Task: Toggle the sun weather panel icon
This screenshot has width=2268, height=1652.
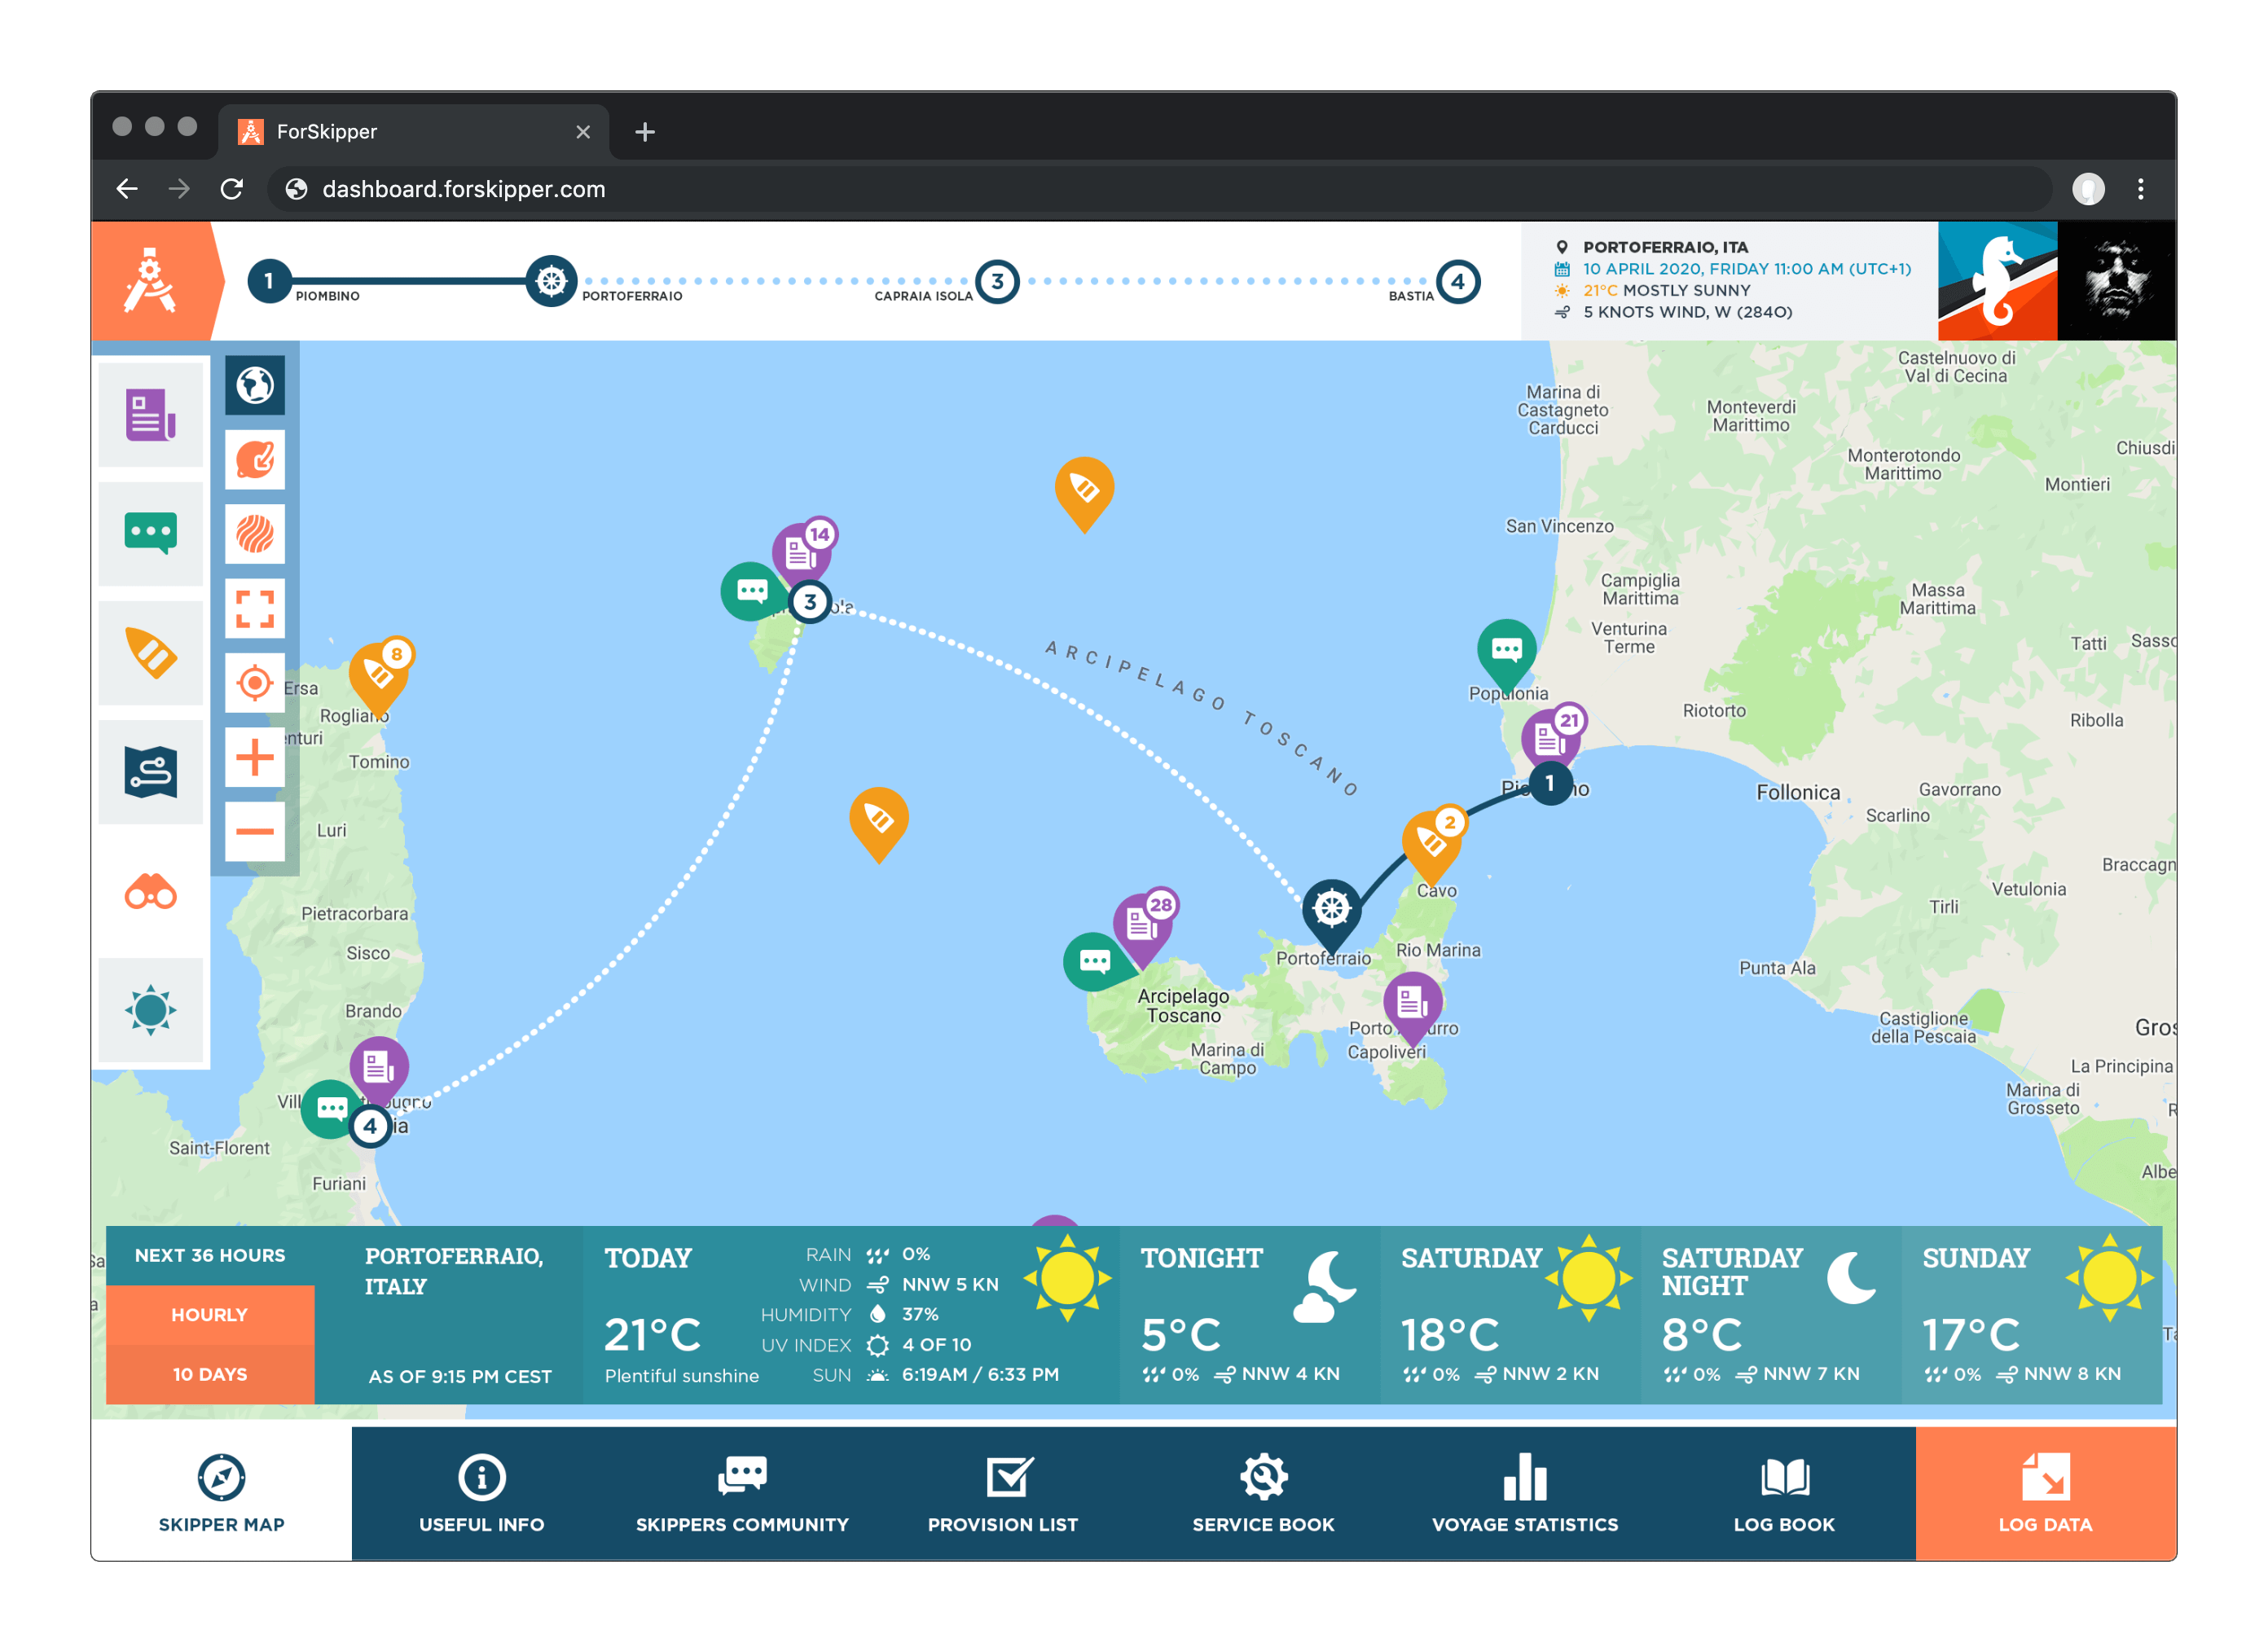Action: (x=151, y=1010)
